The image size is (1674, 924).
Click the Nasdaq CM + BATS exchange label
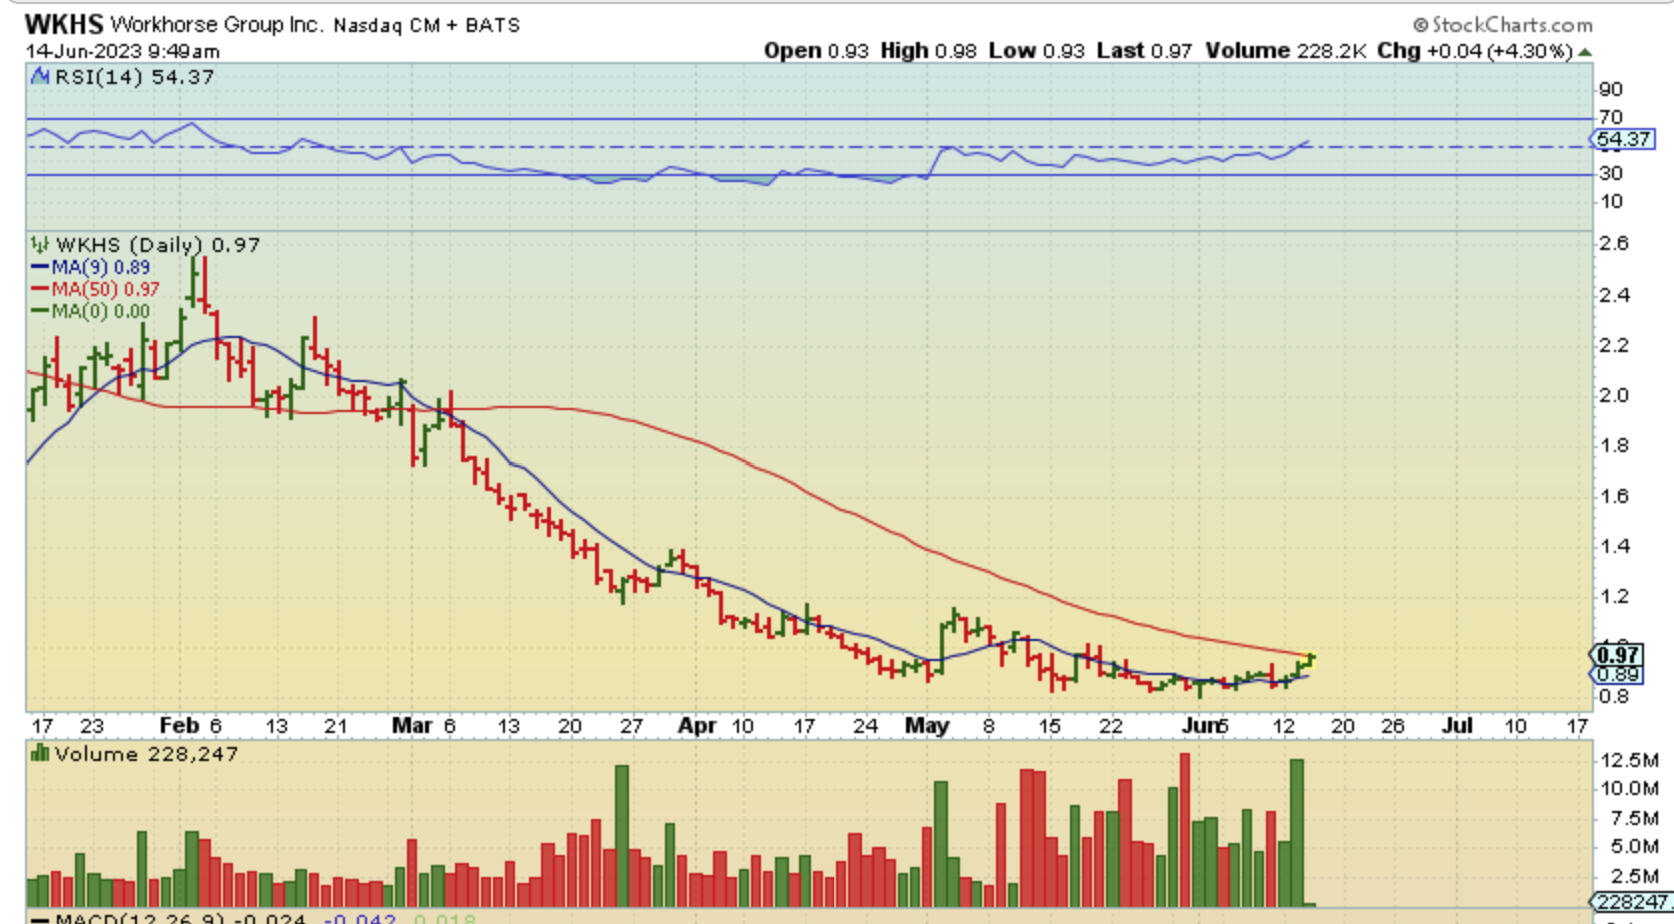point(427,25)
